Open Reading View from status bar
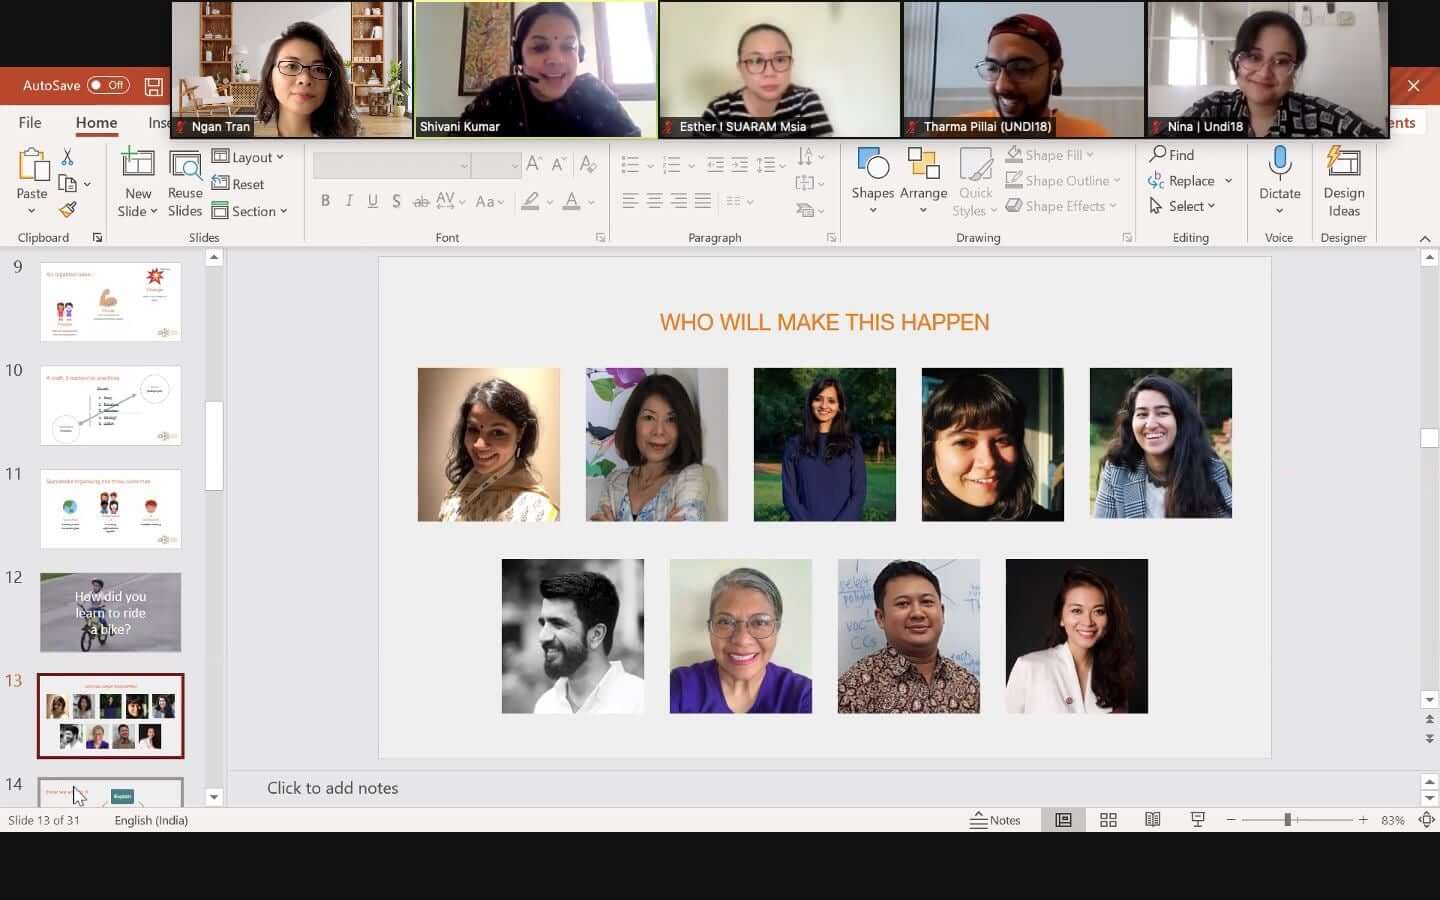This screenshot has width=1440, height=900. click(x=1152, y=820)
